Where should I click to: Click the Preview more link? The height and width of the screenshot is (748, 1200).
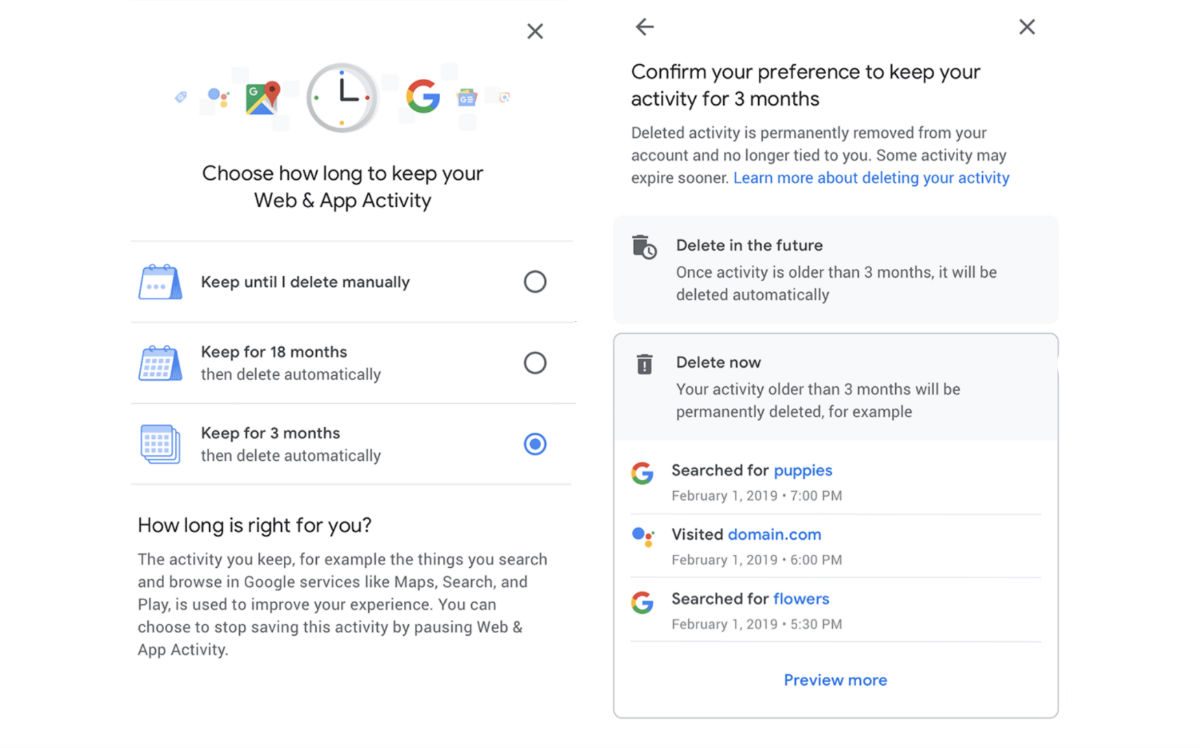coord(835,680)
